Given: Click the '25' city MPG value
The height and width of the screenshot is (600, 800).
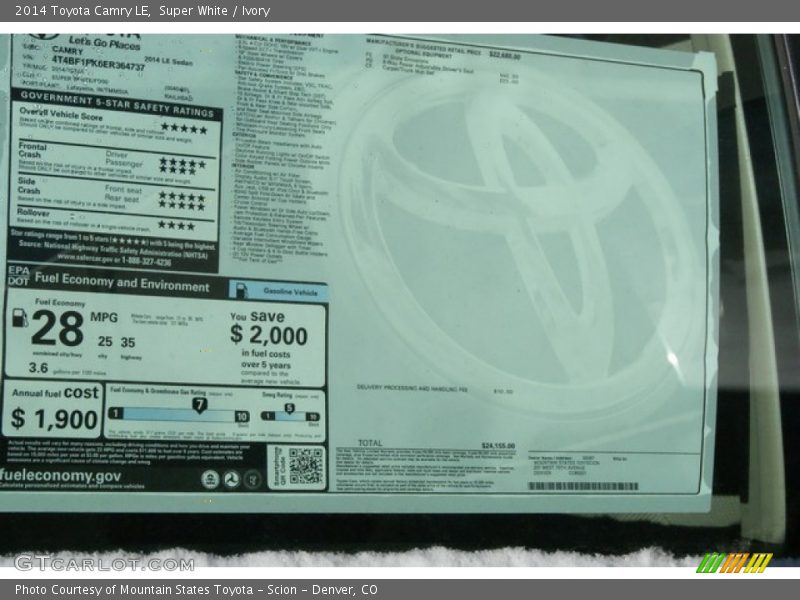Looking at the screenshot, I should coord(105,341).
